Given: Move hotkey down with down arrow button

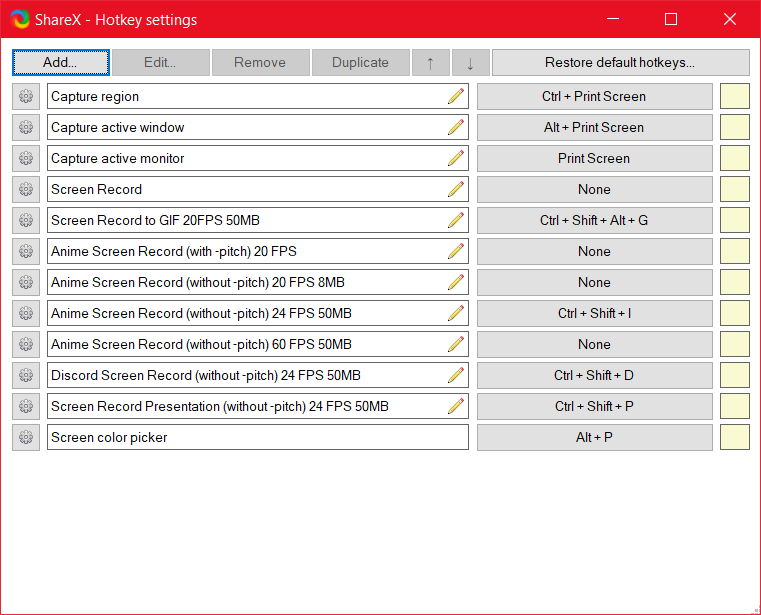Looking at the screenshot, I should point(470,62).
